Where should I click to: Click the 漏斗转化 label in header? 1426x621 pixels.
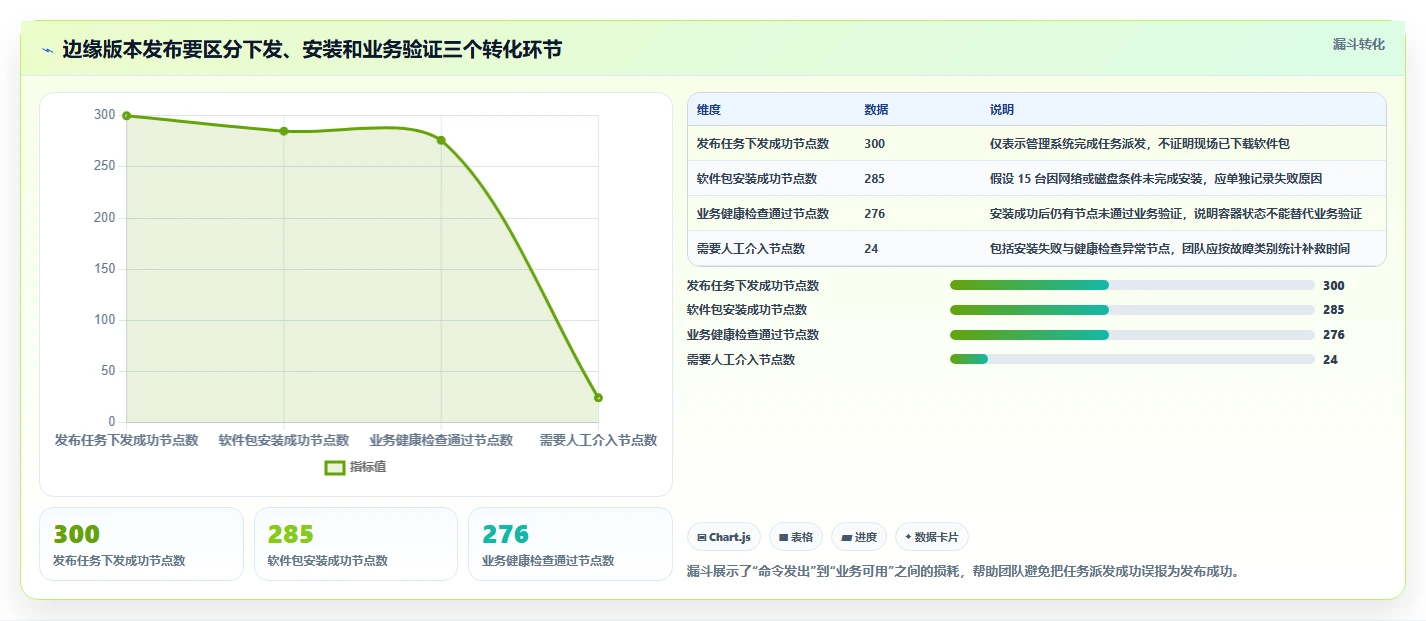1359,44
